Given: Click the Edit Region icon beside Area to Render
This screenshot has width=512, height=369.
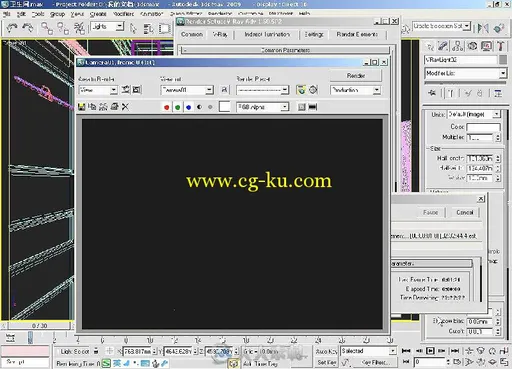Looking at the screenshot, I should click(x=125, y=90).
